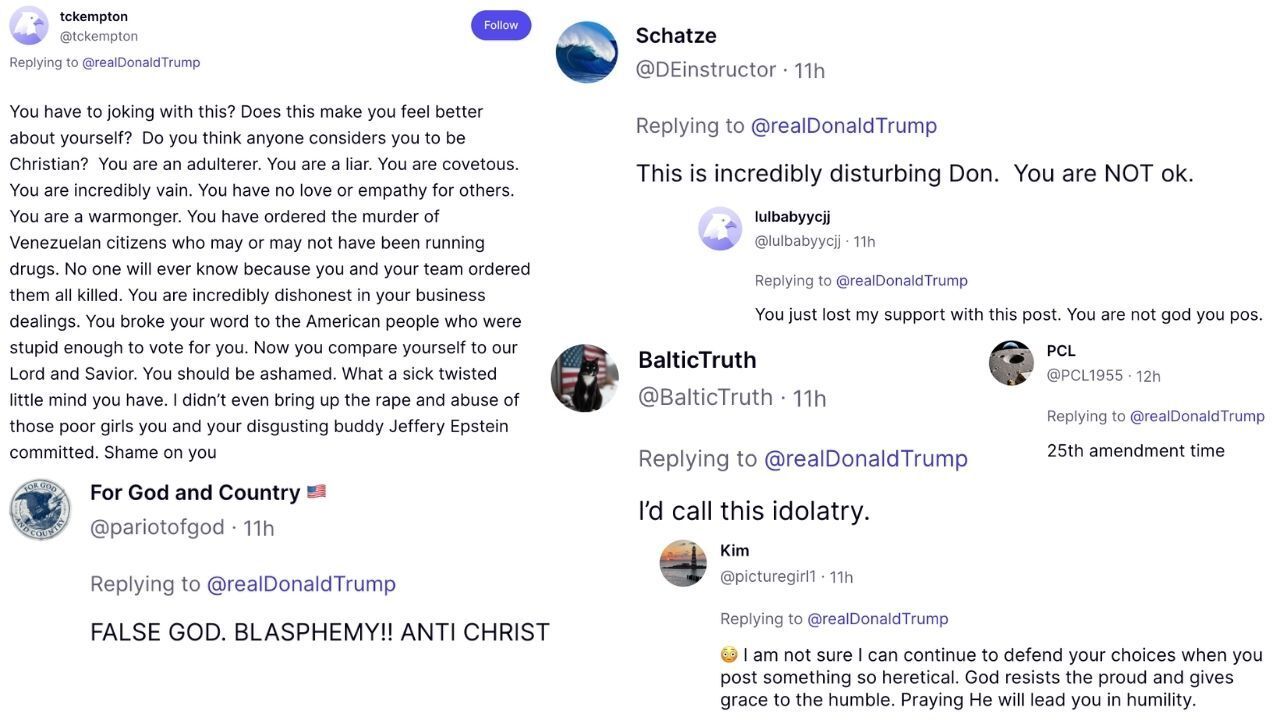Open For God and Country seal avatar
The height and width of the screenshot is (720, 1280).
(x=40, y=510)
